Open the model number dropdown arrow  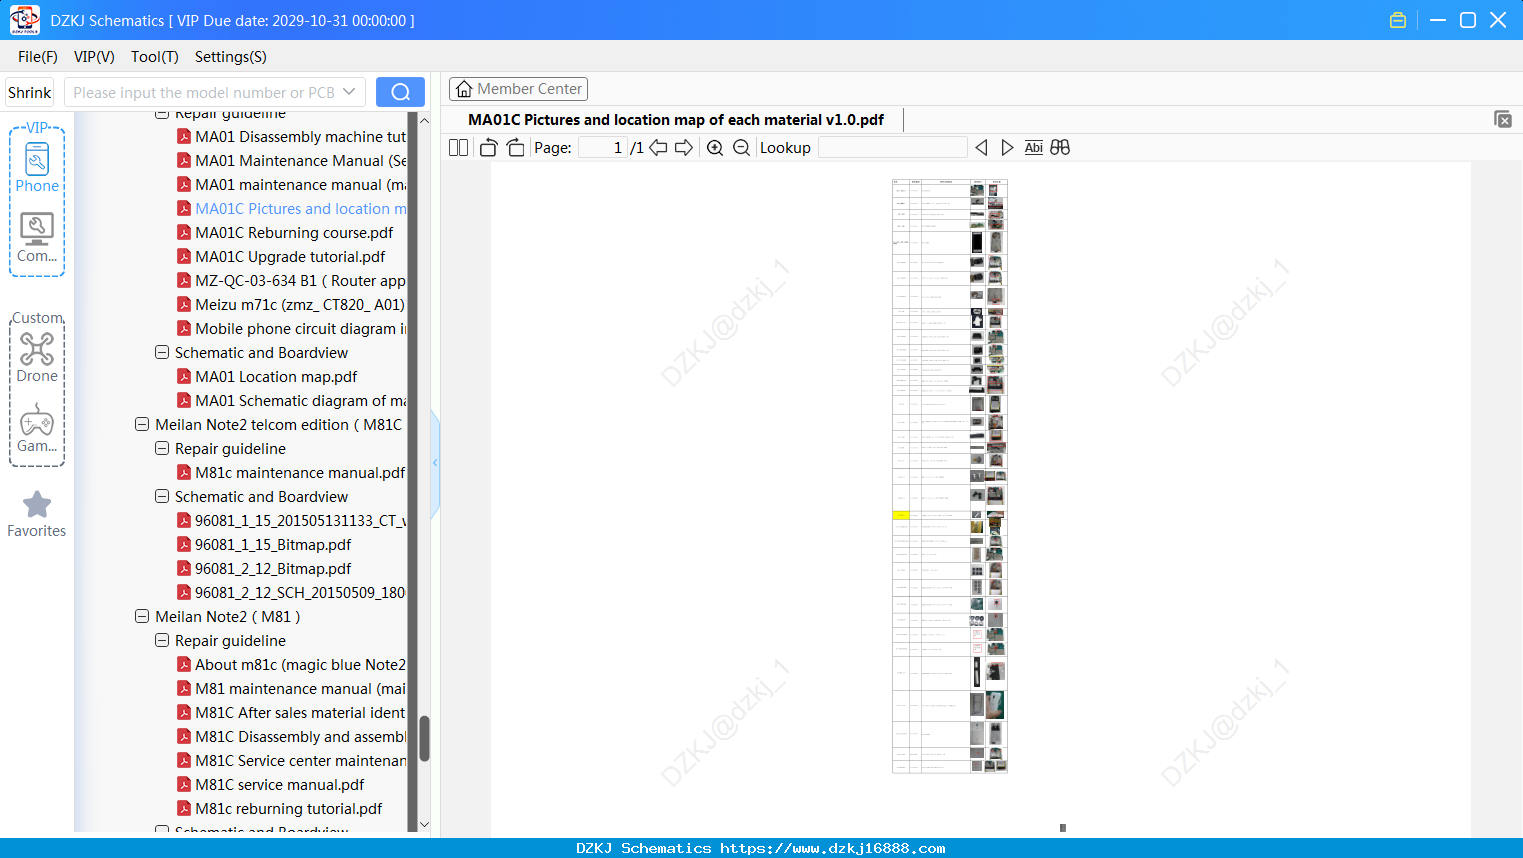349,92
